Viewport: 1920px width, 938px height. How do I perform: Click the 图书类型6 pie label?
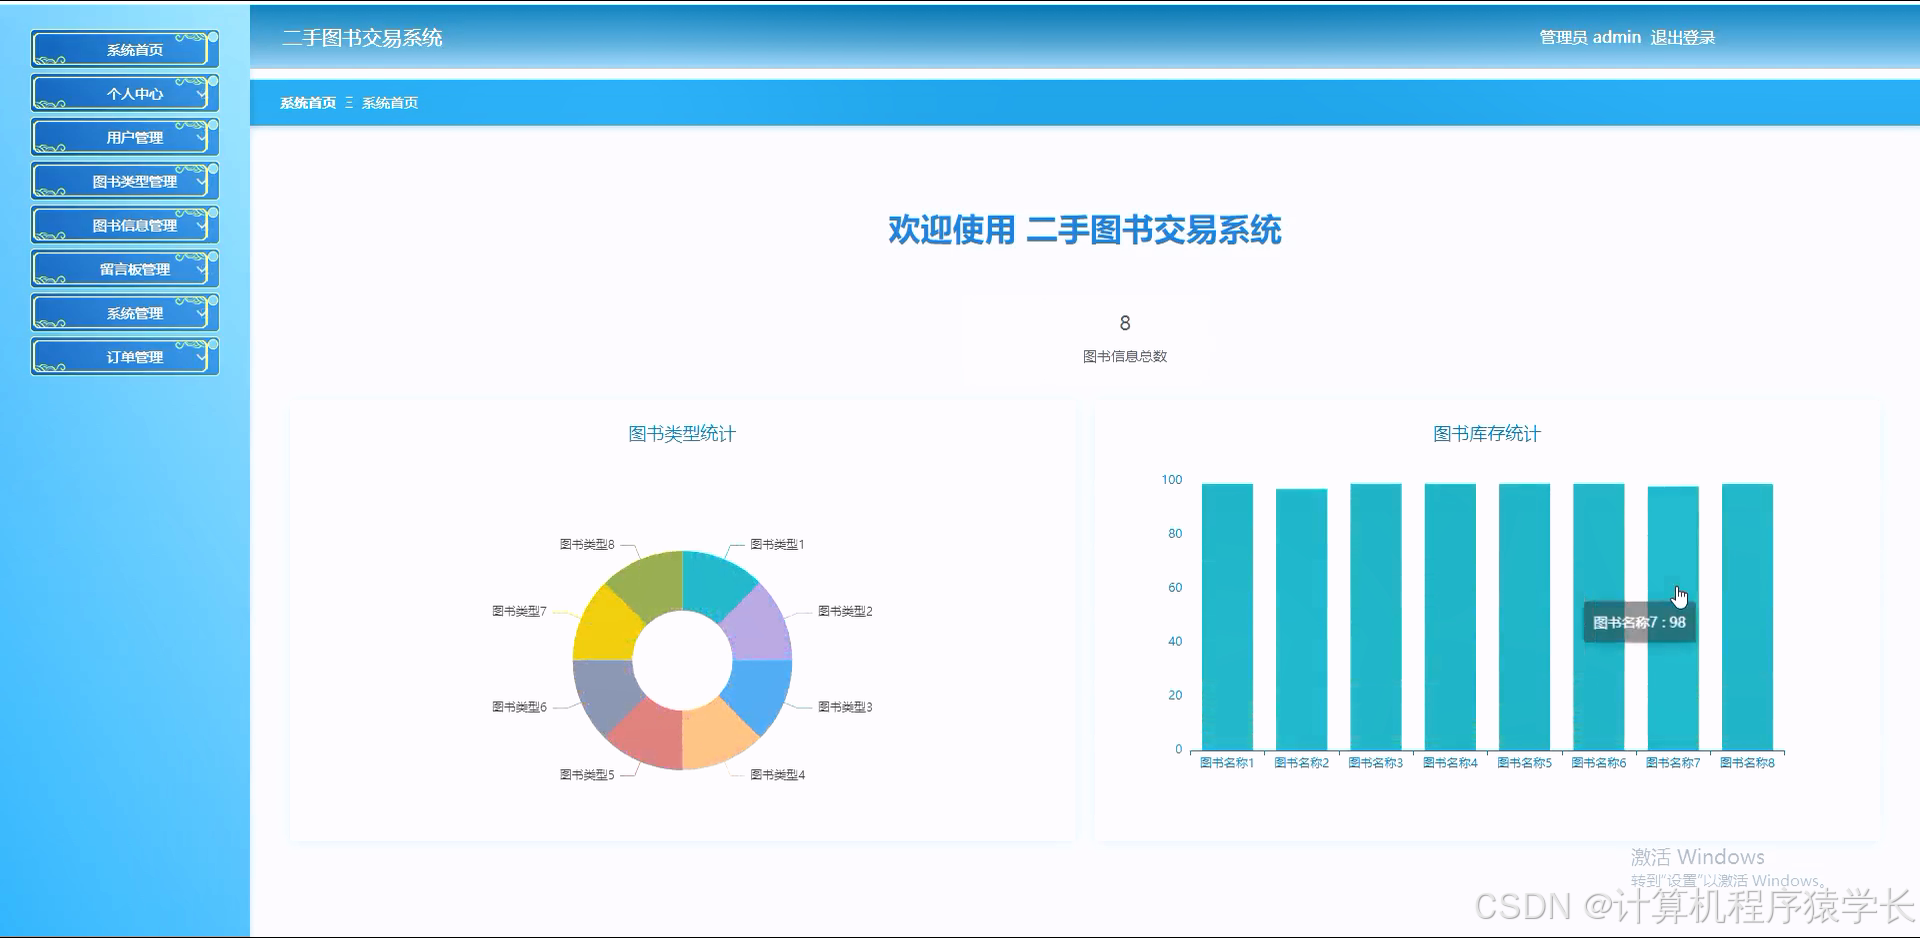coord(519,707)
